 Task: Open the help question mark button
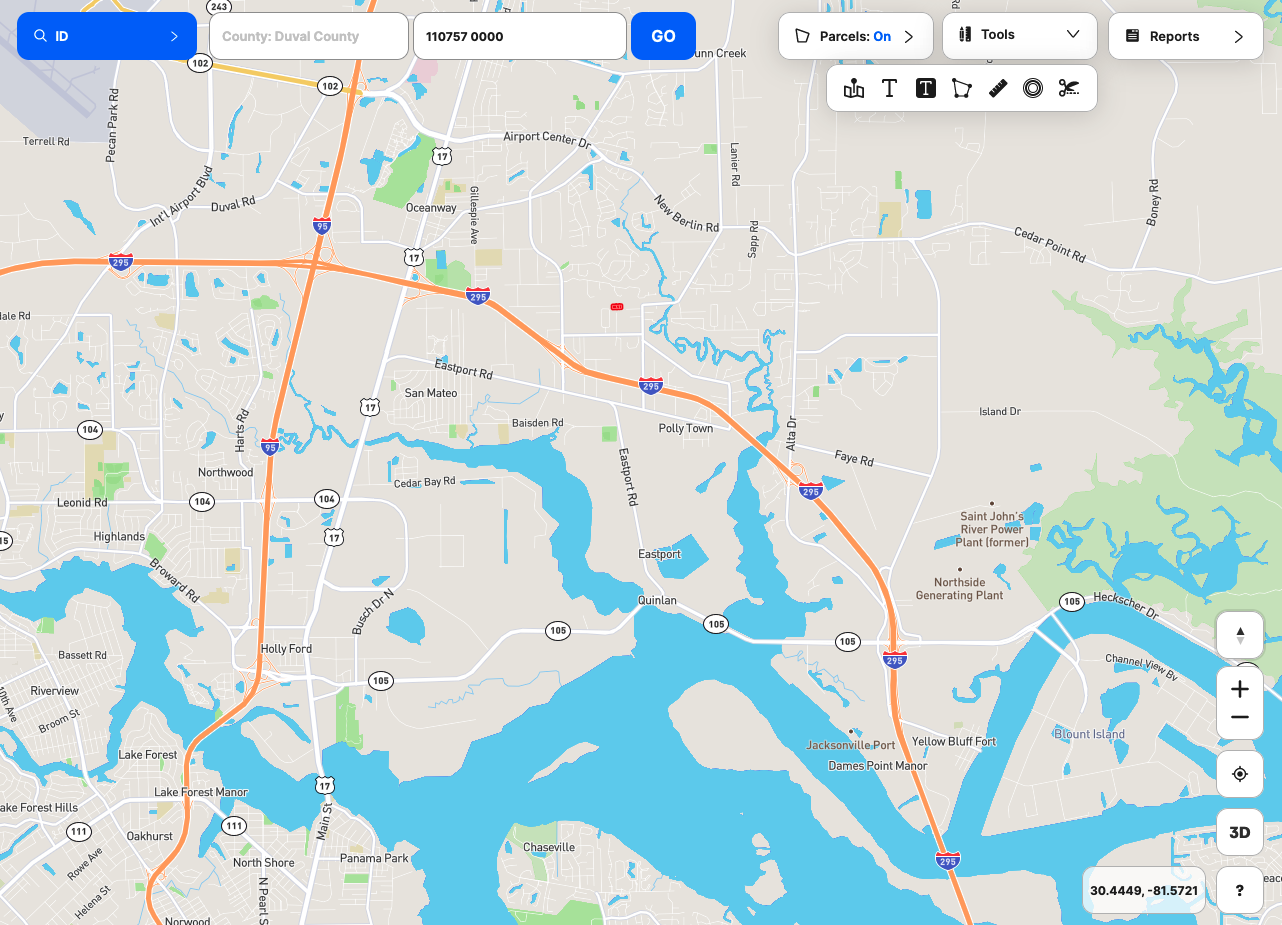point(1240,890)
